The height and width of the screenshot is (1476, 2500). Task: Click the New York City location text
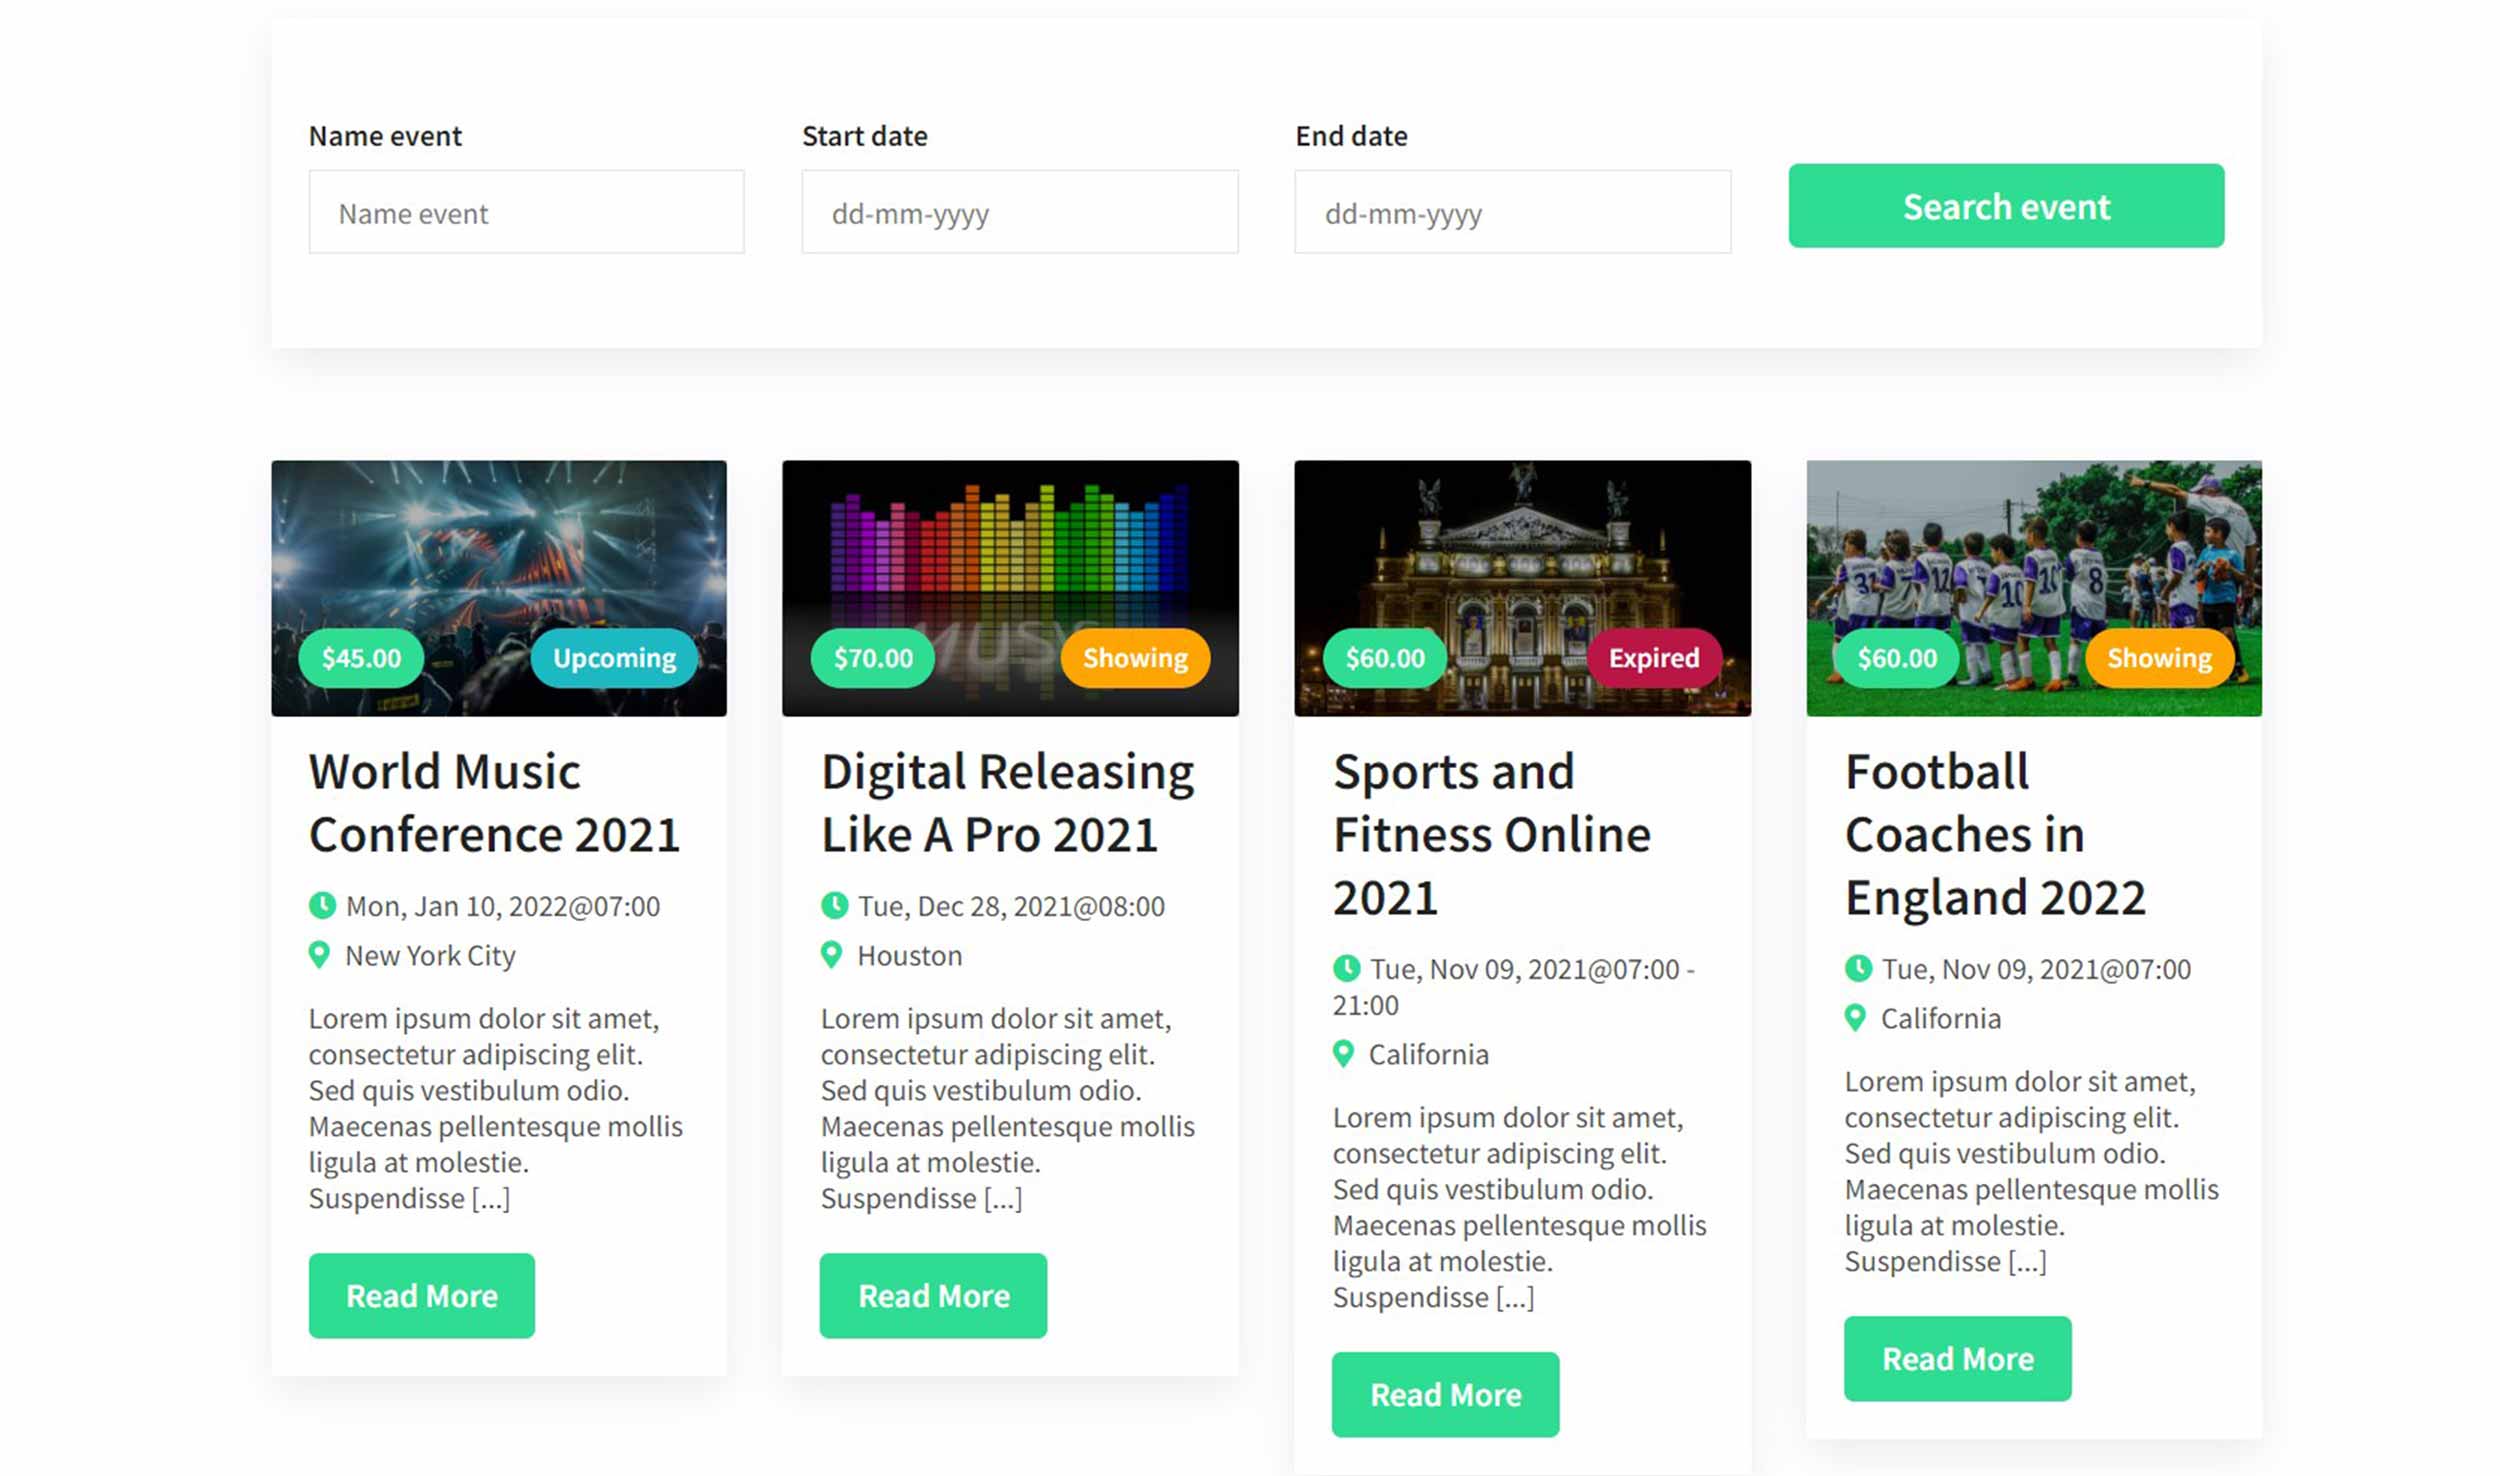point(430,956)
